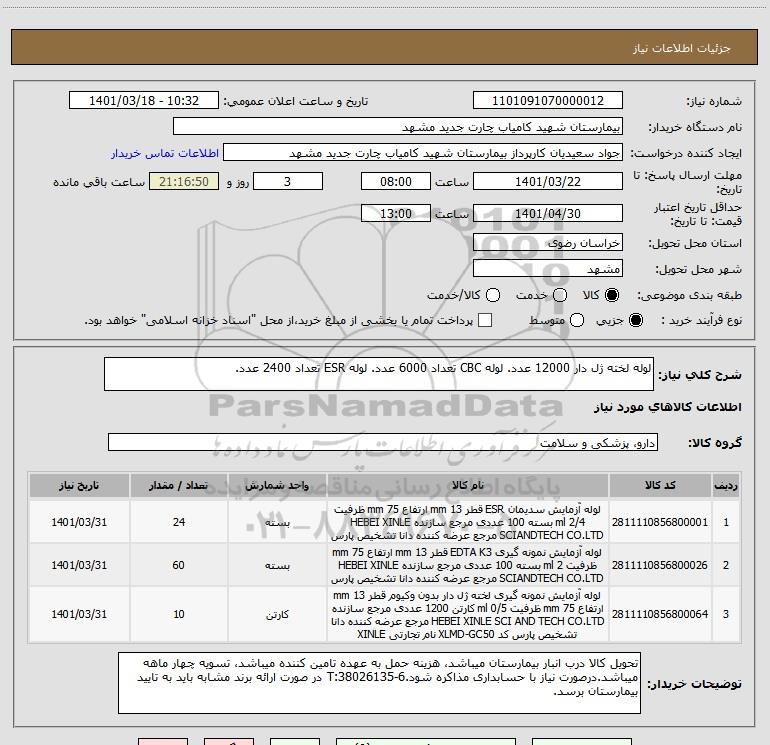
Task: Click the announcement date field 1401/03/18 - 10:32
Action: tap(143, 101)
